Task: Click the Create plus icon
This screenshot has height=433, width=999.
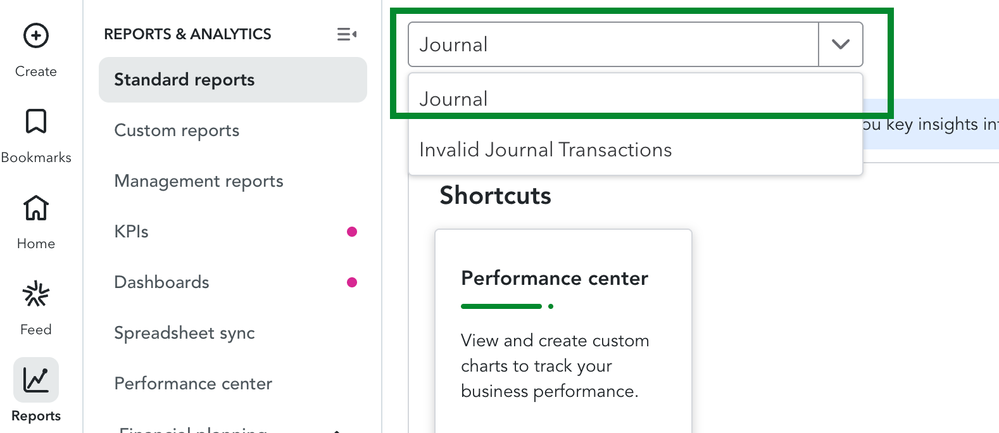Action: 36,36
